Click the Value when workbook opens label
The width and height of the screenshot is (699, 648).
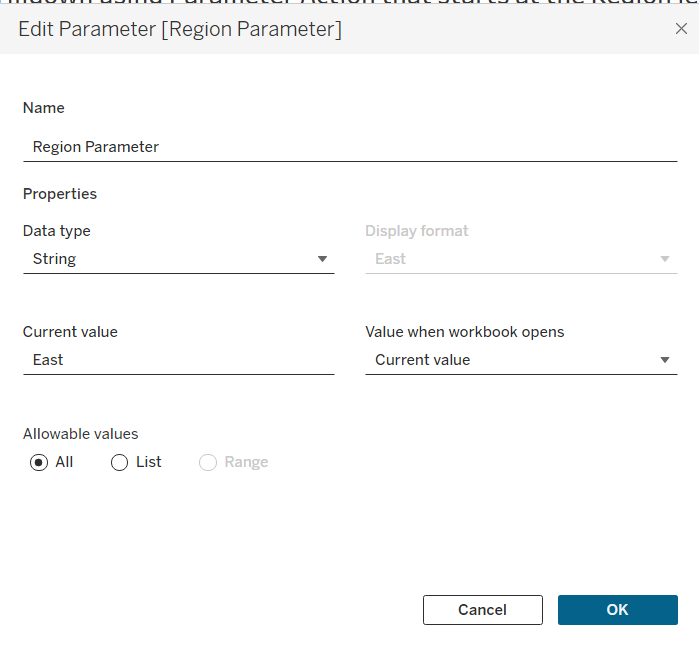point(464,332)
